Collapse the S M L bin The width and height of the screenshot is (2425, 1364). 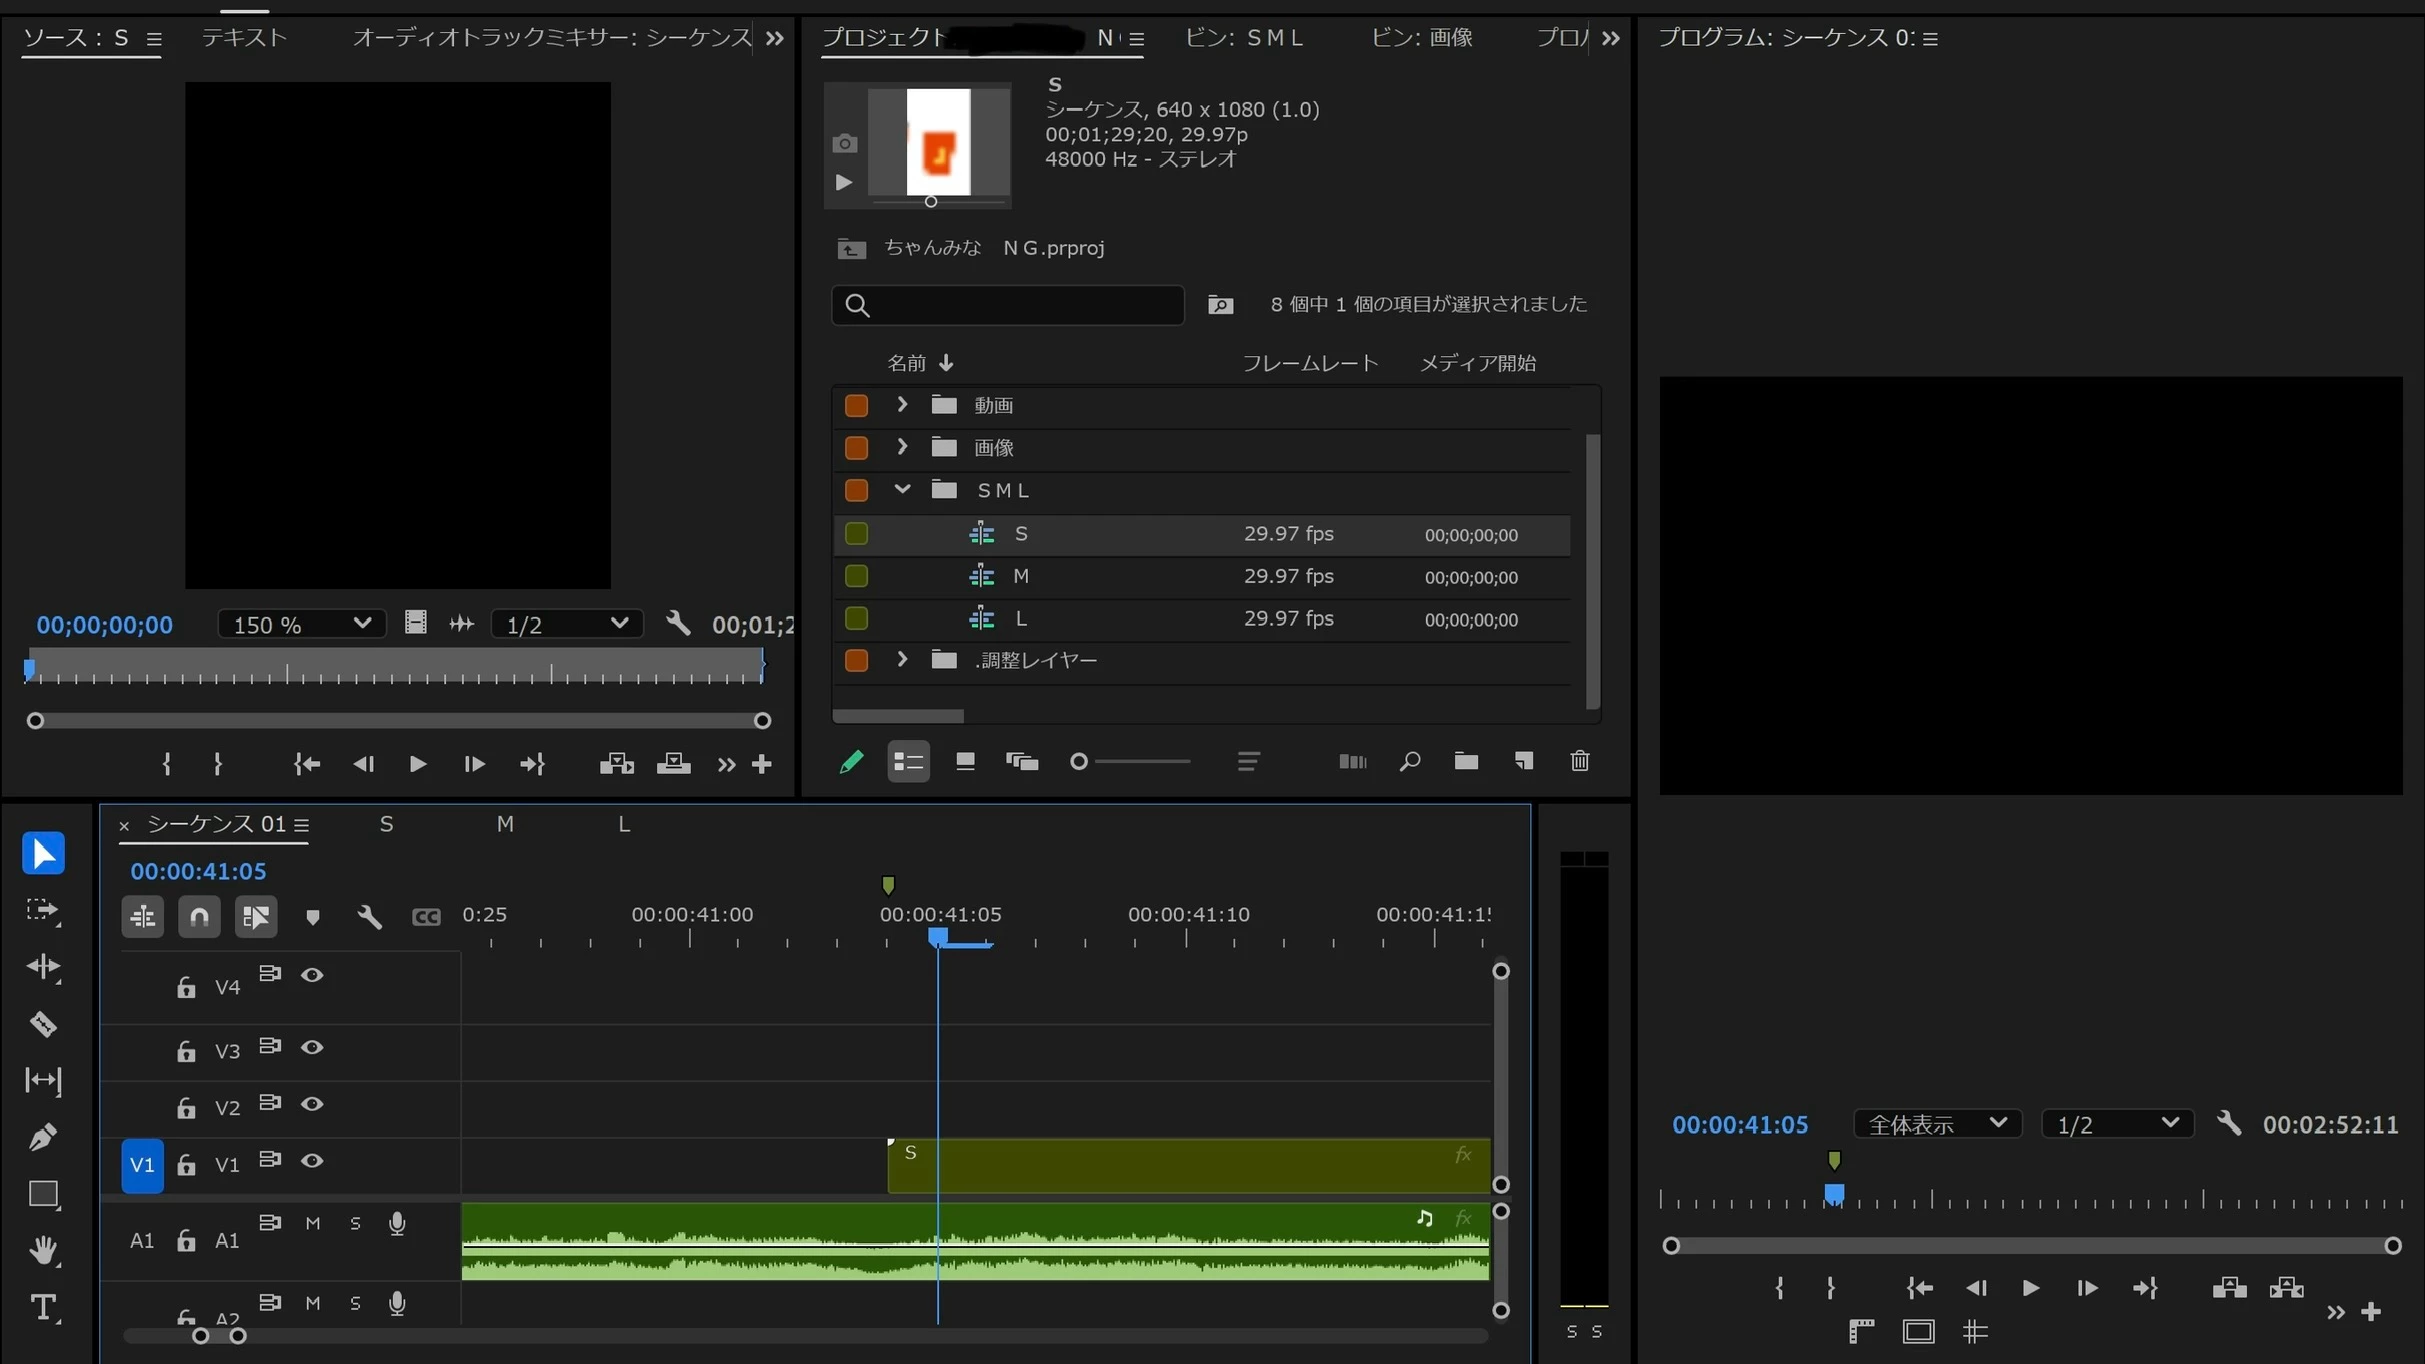click(902, 489)
